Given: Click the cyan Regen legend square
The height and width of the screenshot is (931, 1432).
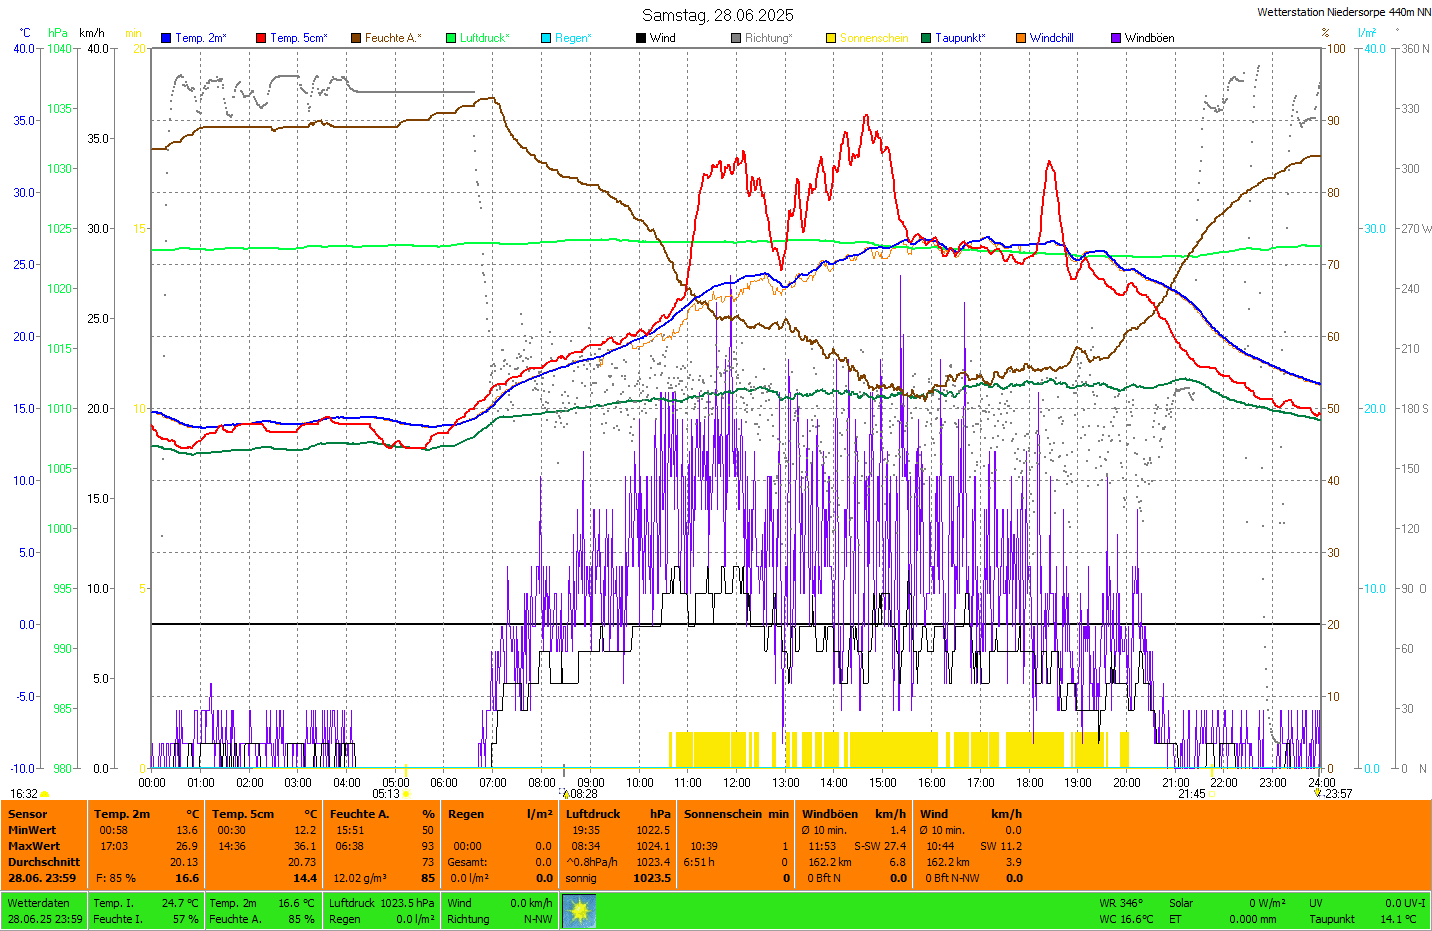Looking at the screenshot, I should coord(546,38).
